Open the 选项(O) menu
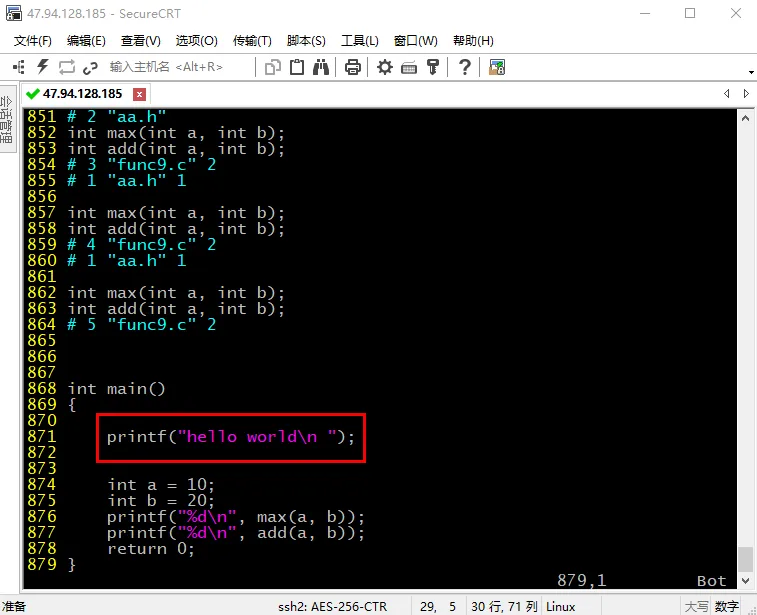Image resolution: width=757 pixels, height=615 pixels. (x=196, y=41)
